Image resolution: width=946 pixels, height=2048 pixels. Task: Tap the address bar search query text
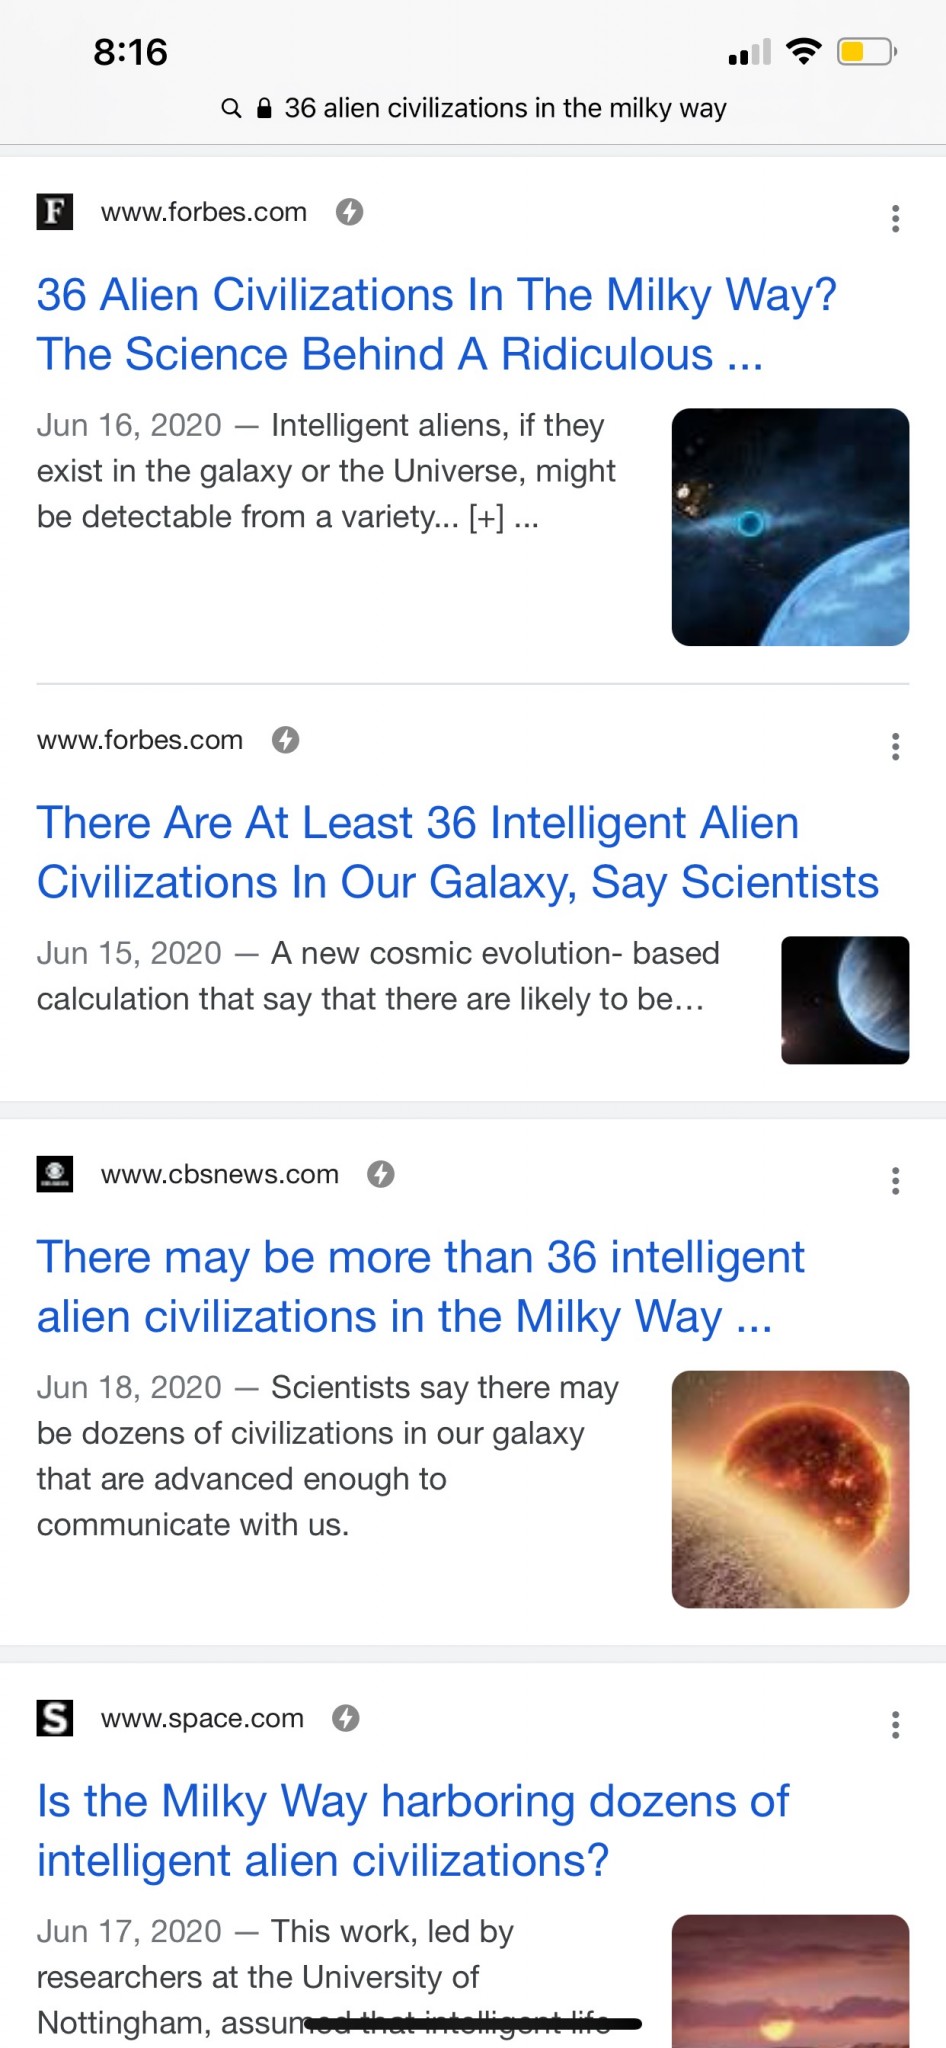coord(505,108)
